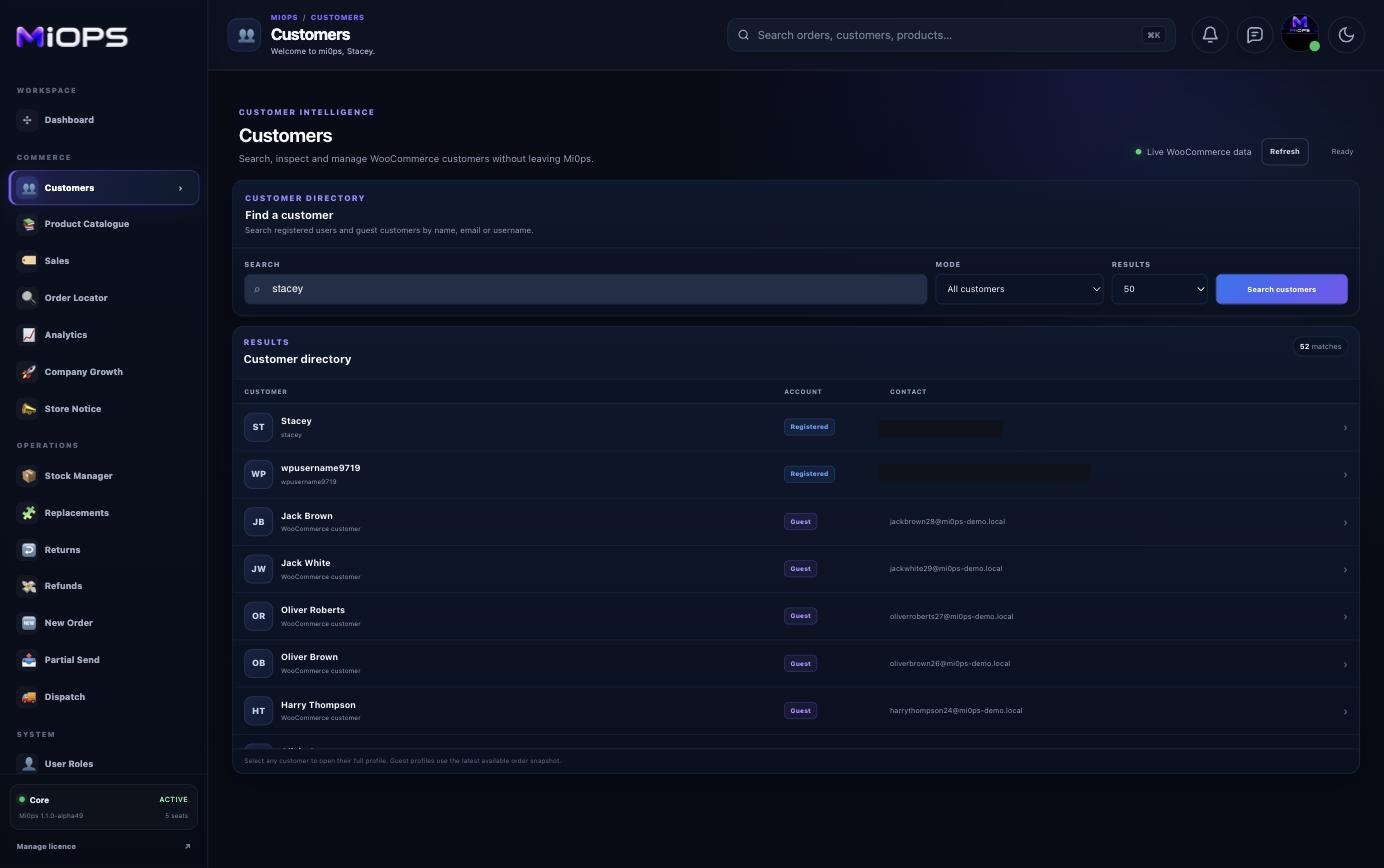Open the Manage licence link
Viewport: 1384px width, 868px height.
pos(46,847)
